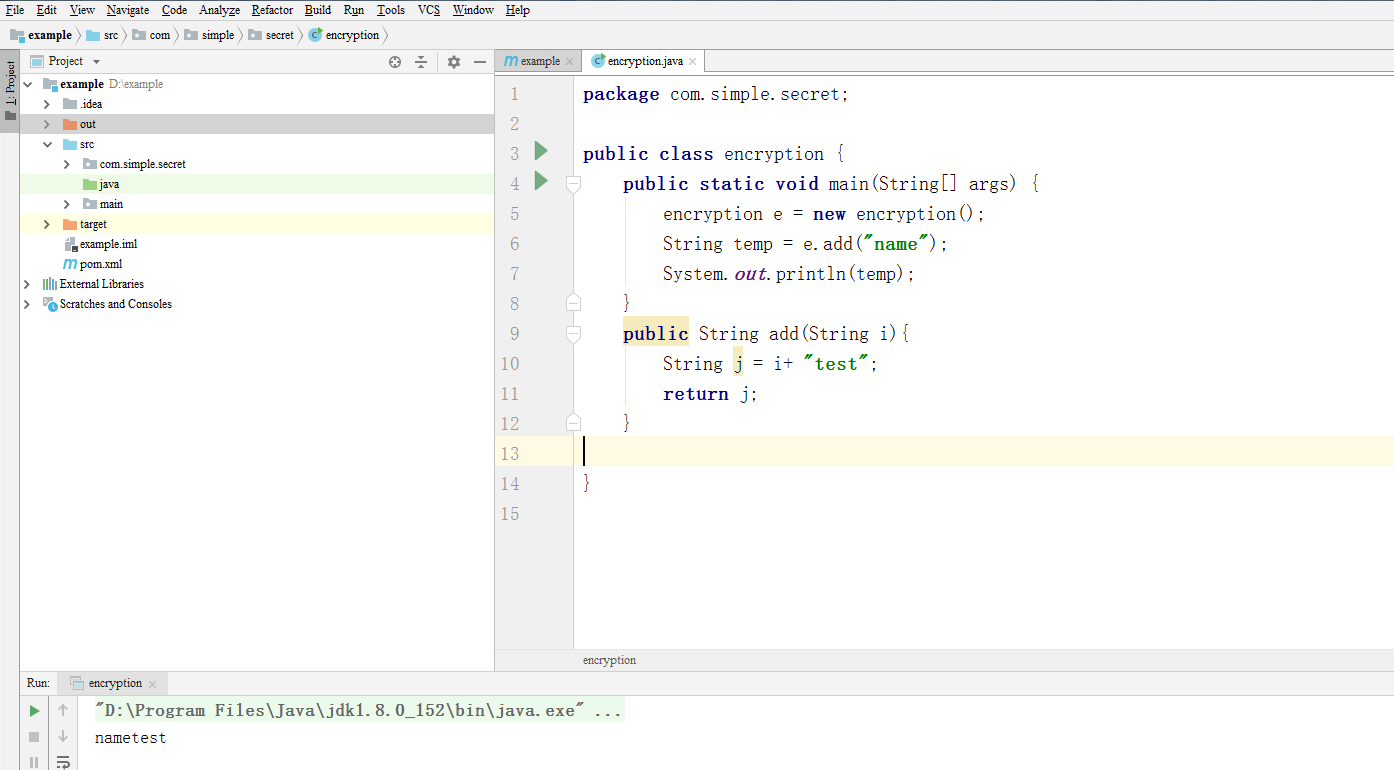The height and width of the screenshot is (770, 1394).
Task: Open Project panel settings gear
Action: (x=454, y=62)
